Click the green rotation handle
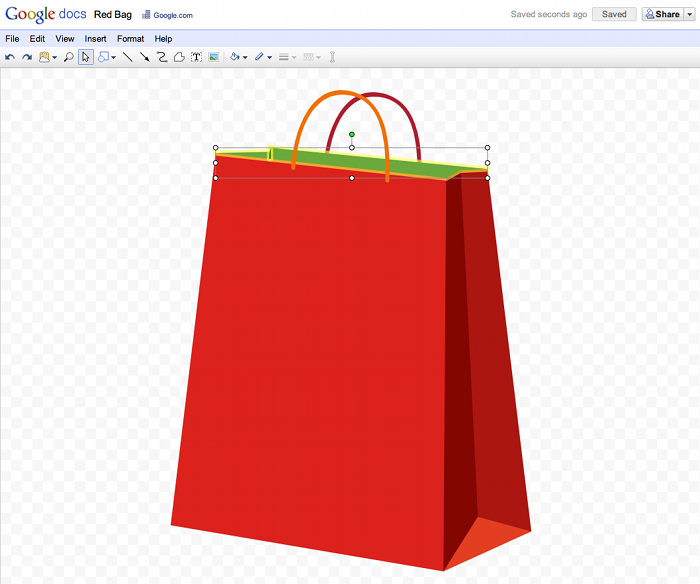 (352, 134)
